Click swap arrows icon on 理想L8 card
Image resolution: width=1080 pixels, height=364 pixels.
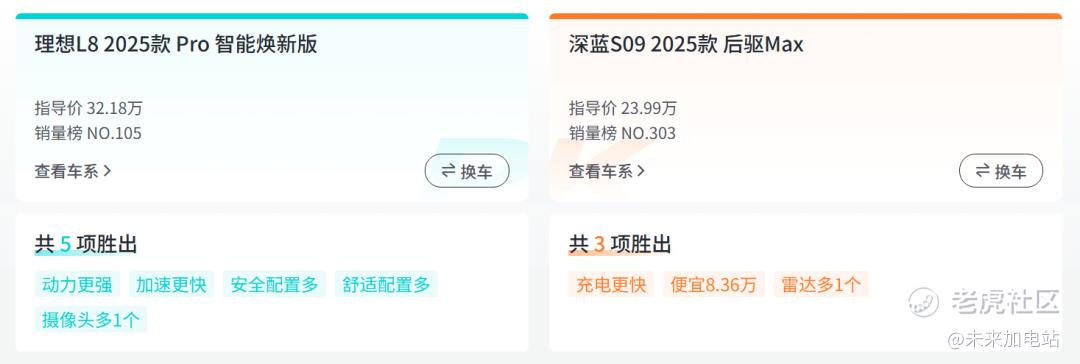click(448, 171)
